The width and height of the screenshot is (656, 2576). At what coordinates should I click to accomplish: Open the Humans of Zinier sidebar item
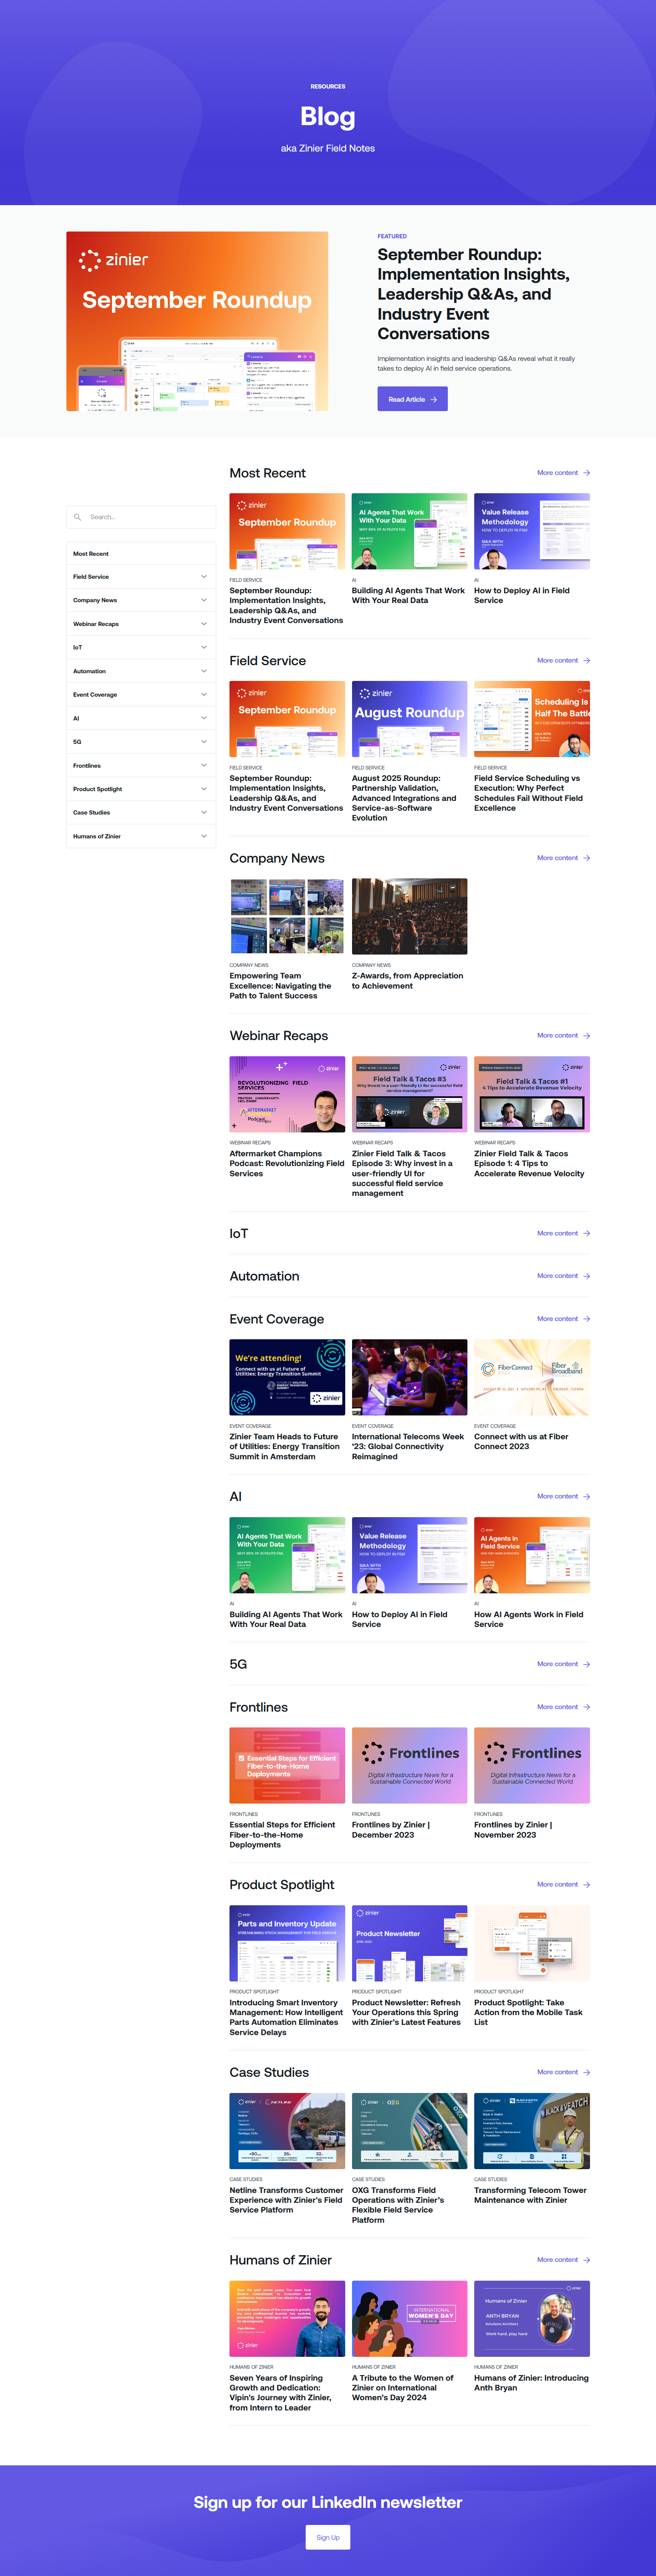pos(97,836)
